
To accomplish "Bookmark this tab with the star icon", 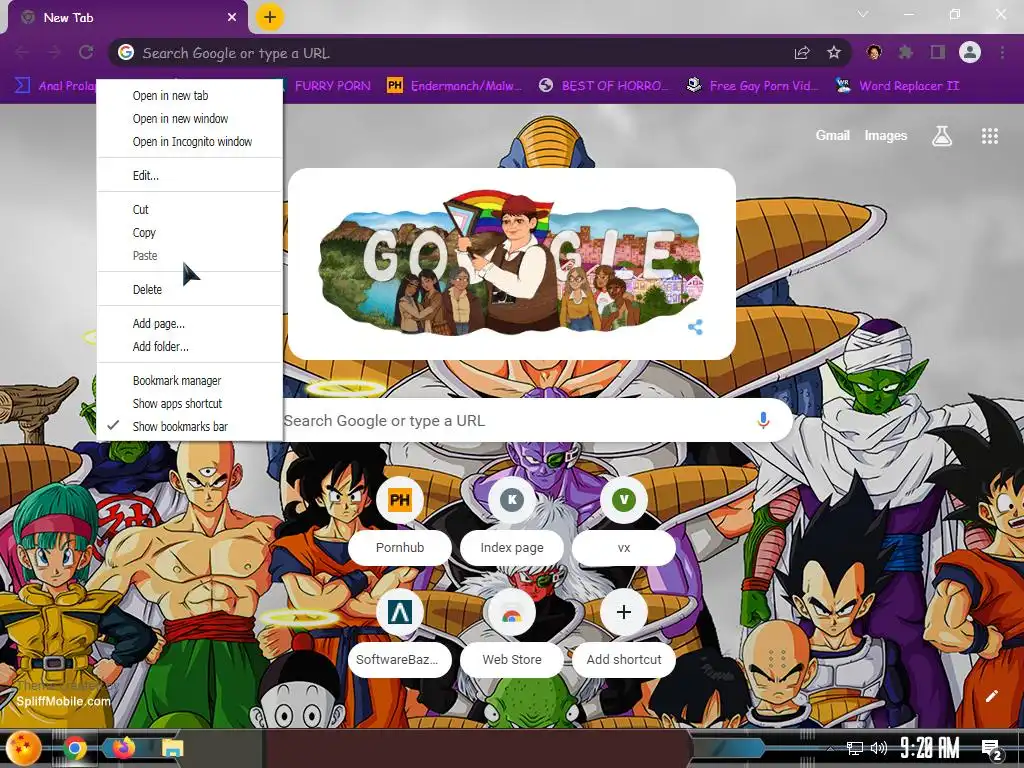I will tap(833, 52).
